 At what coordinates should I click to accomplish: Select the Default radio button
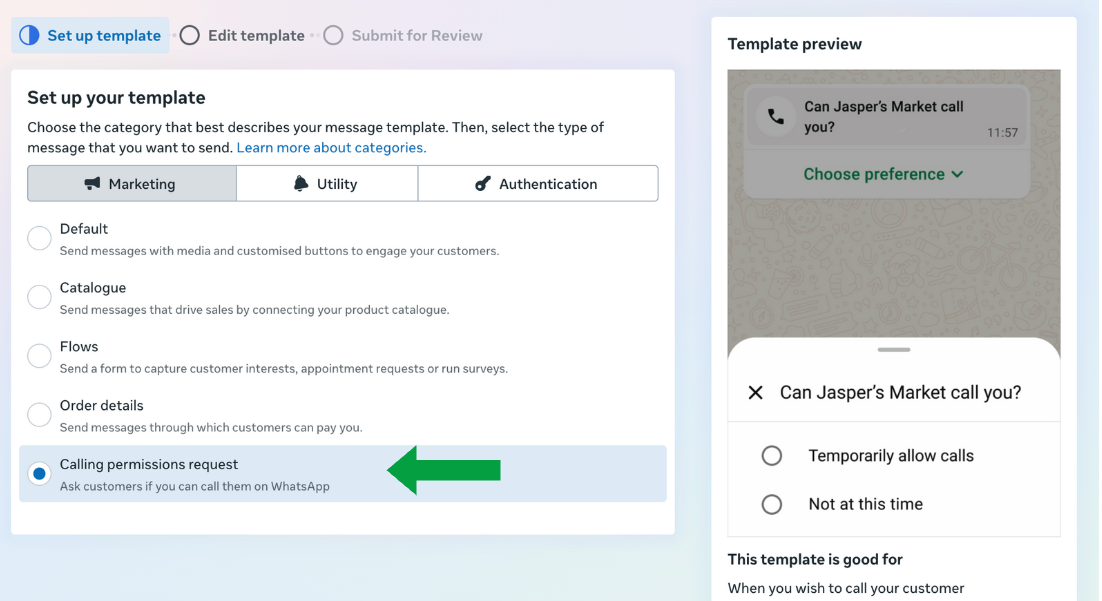tap(39, 238)
